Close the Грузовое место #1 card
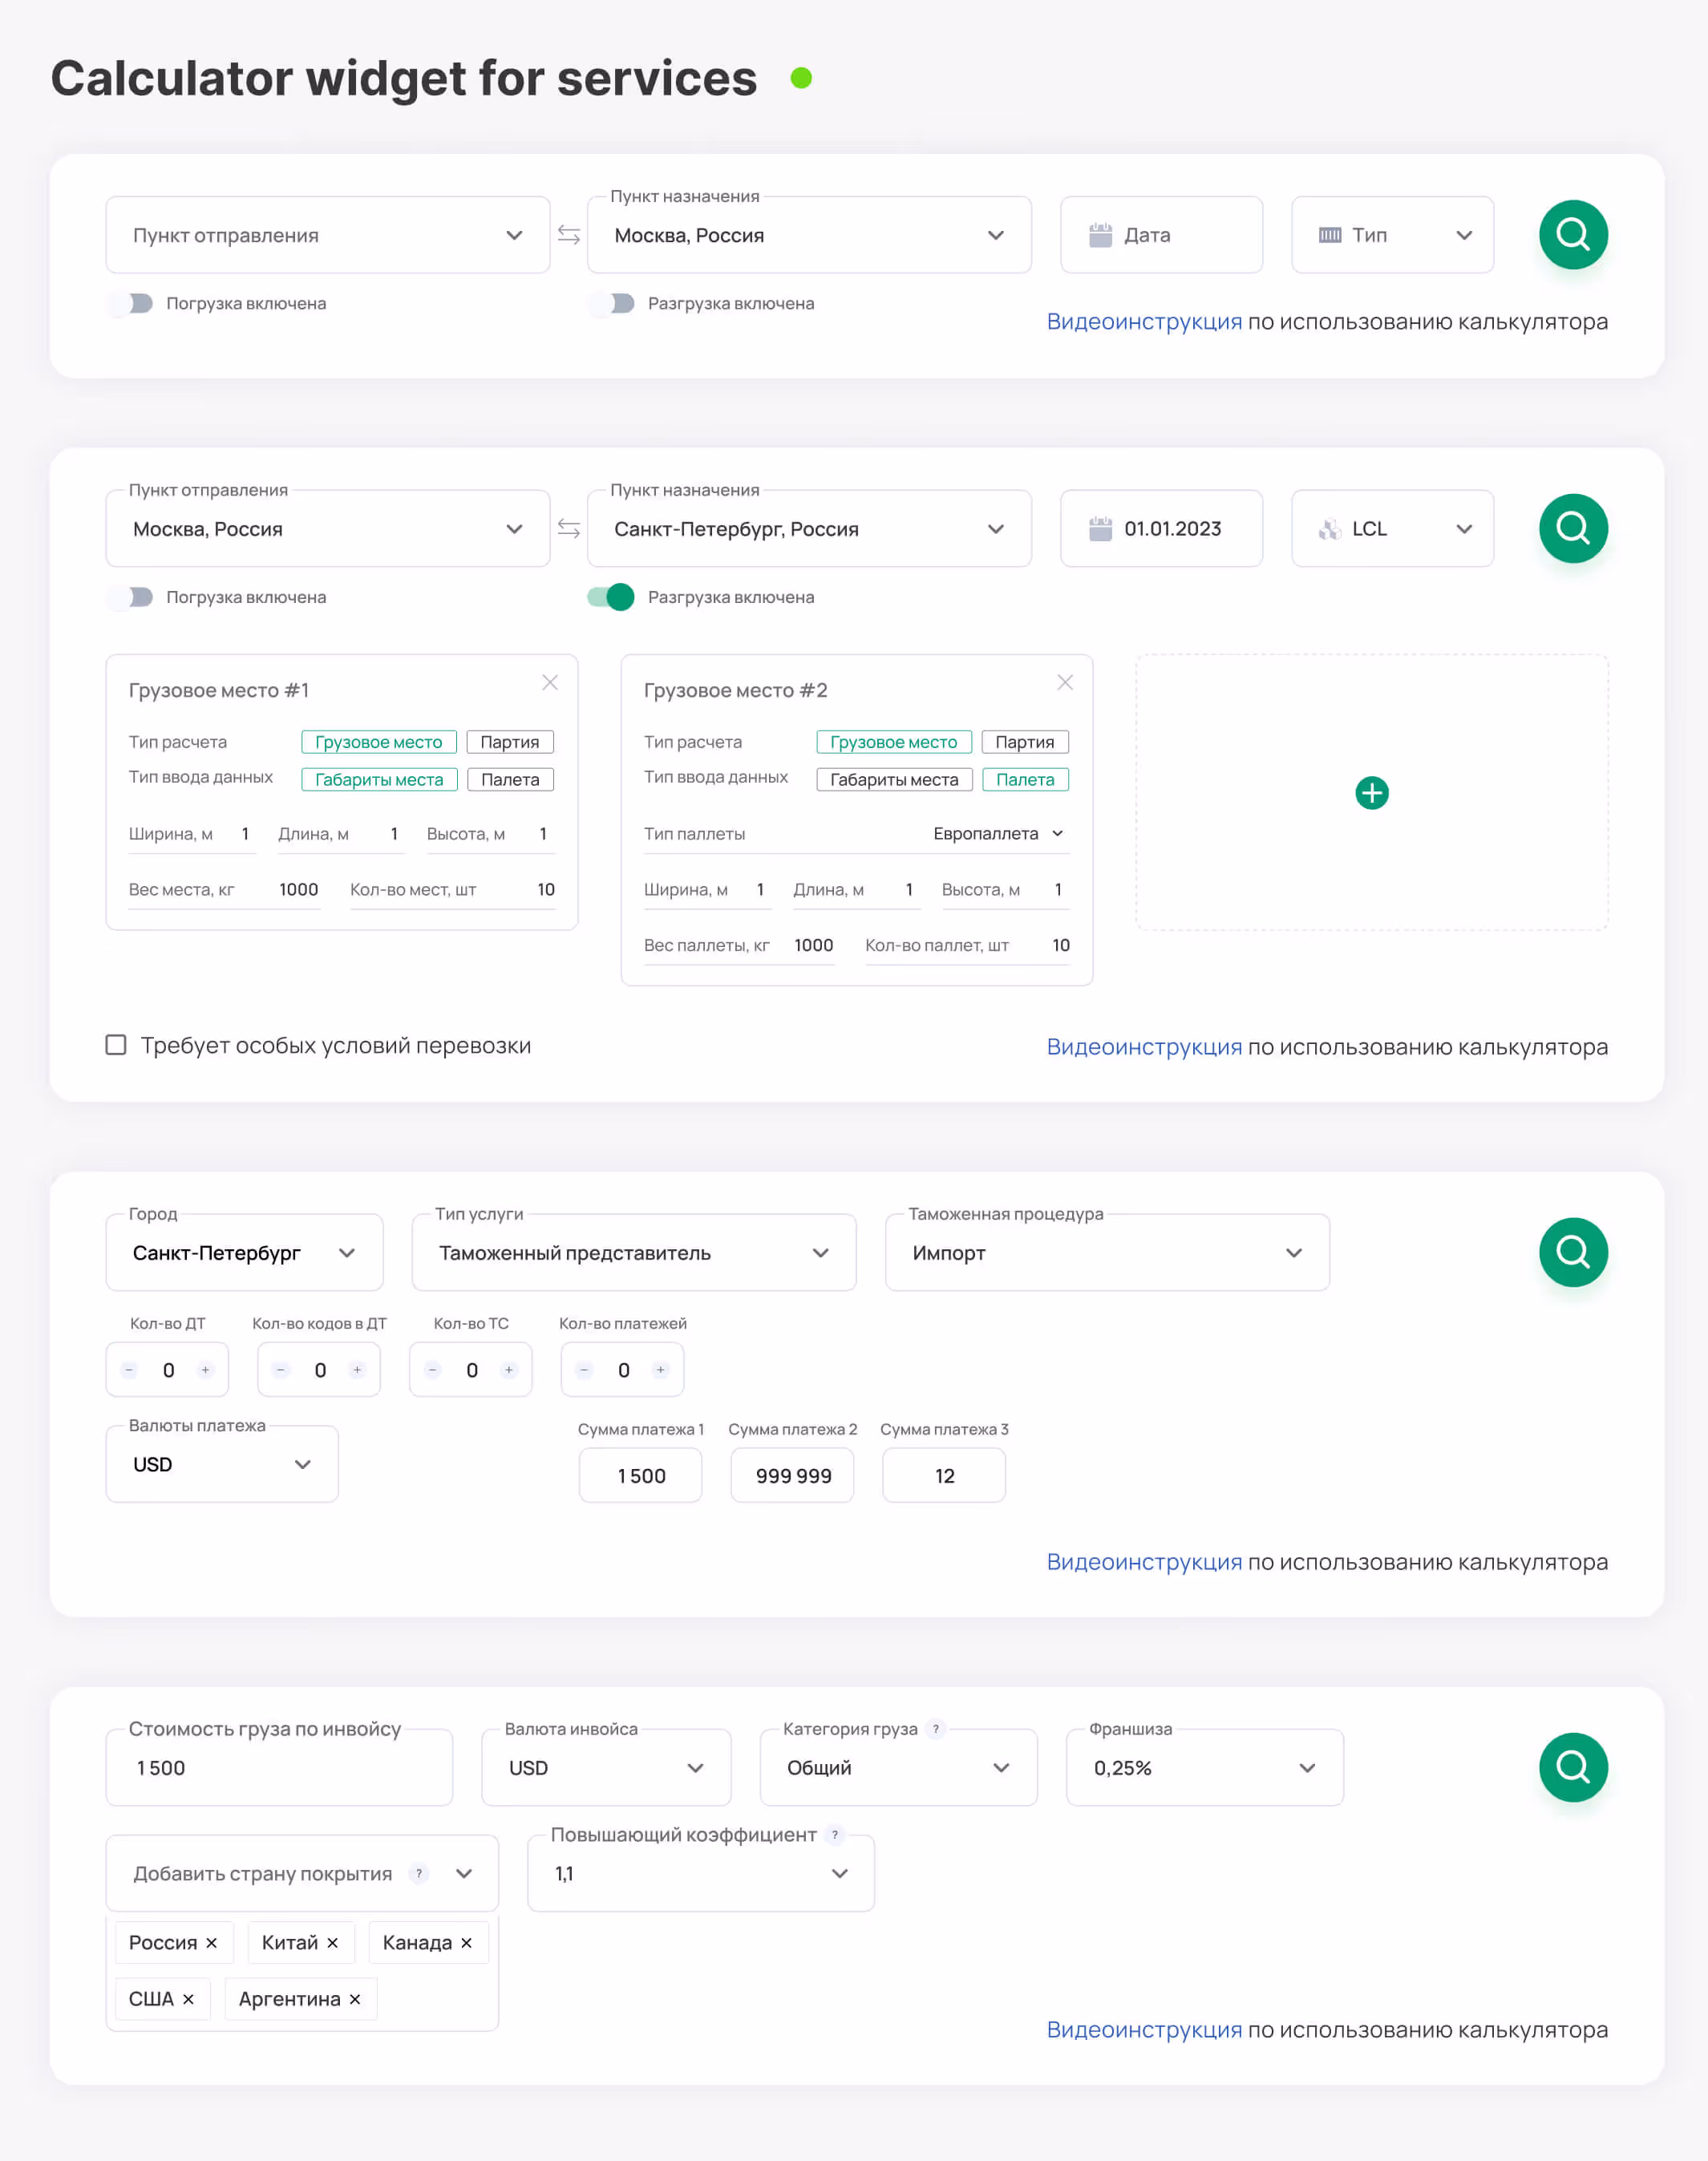Screen dimensions: 1708x2161 550,683
